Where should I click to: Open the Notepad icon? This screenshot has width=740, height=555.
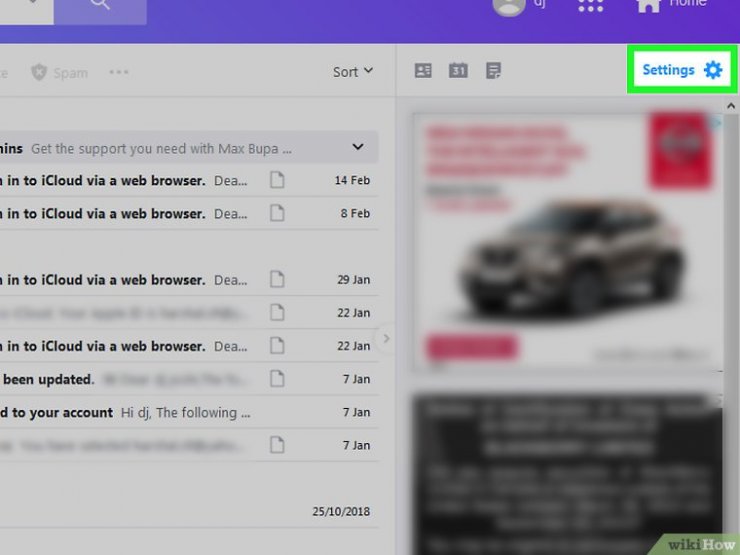[493, 71]
